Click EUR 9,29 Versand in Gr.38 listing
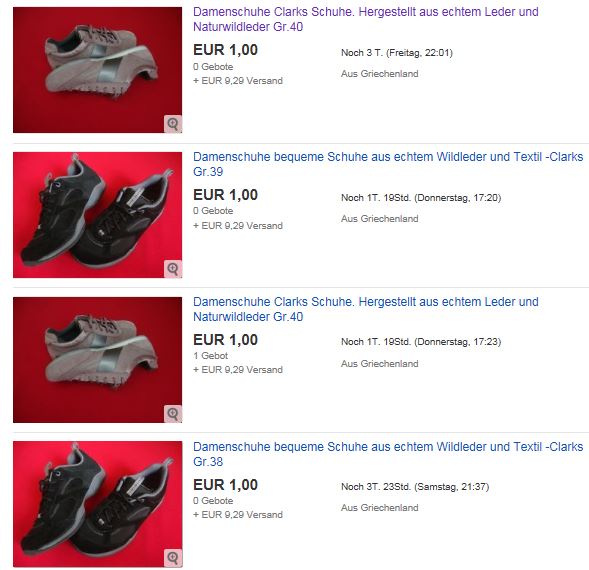This screenshot has height=570, width=589. point(238,514)
